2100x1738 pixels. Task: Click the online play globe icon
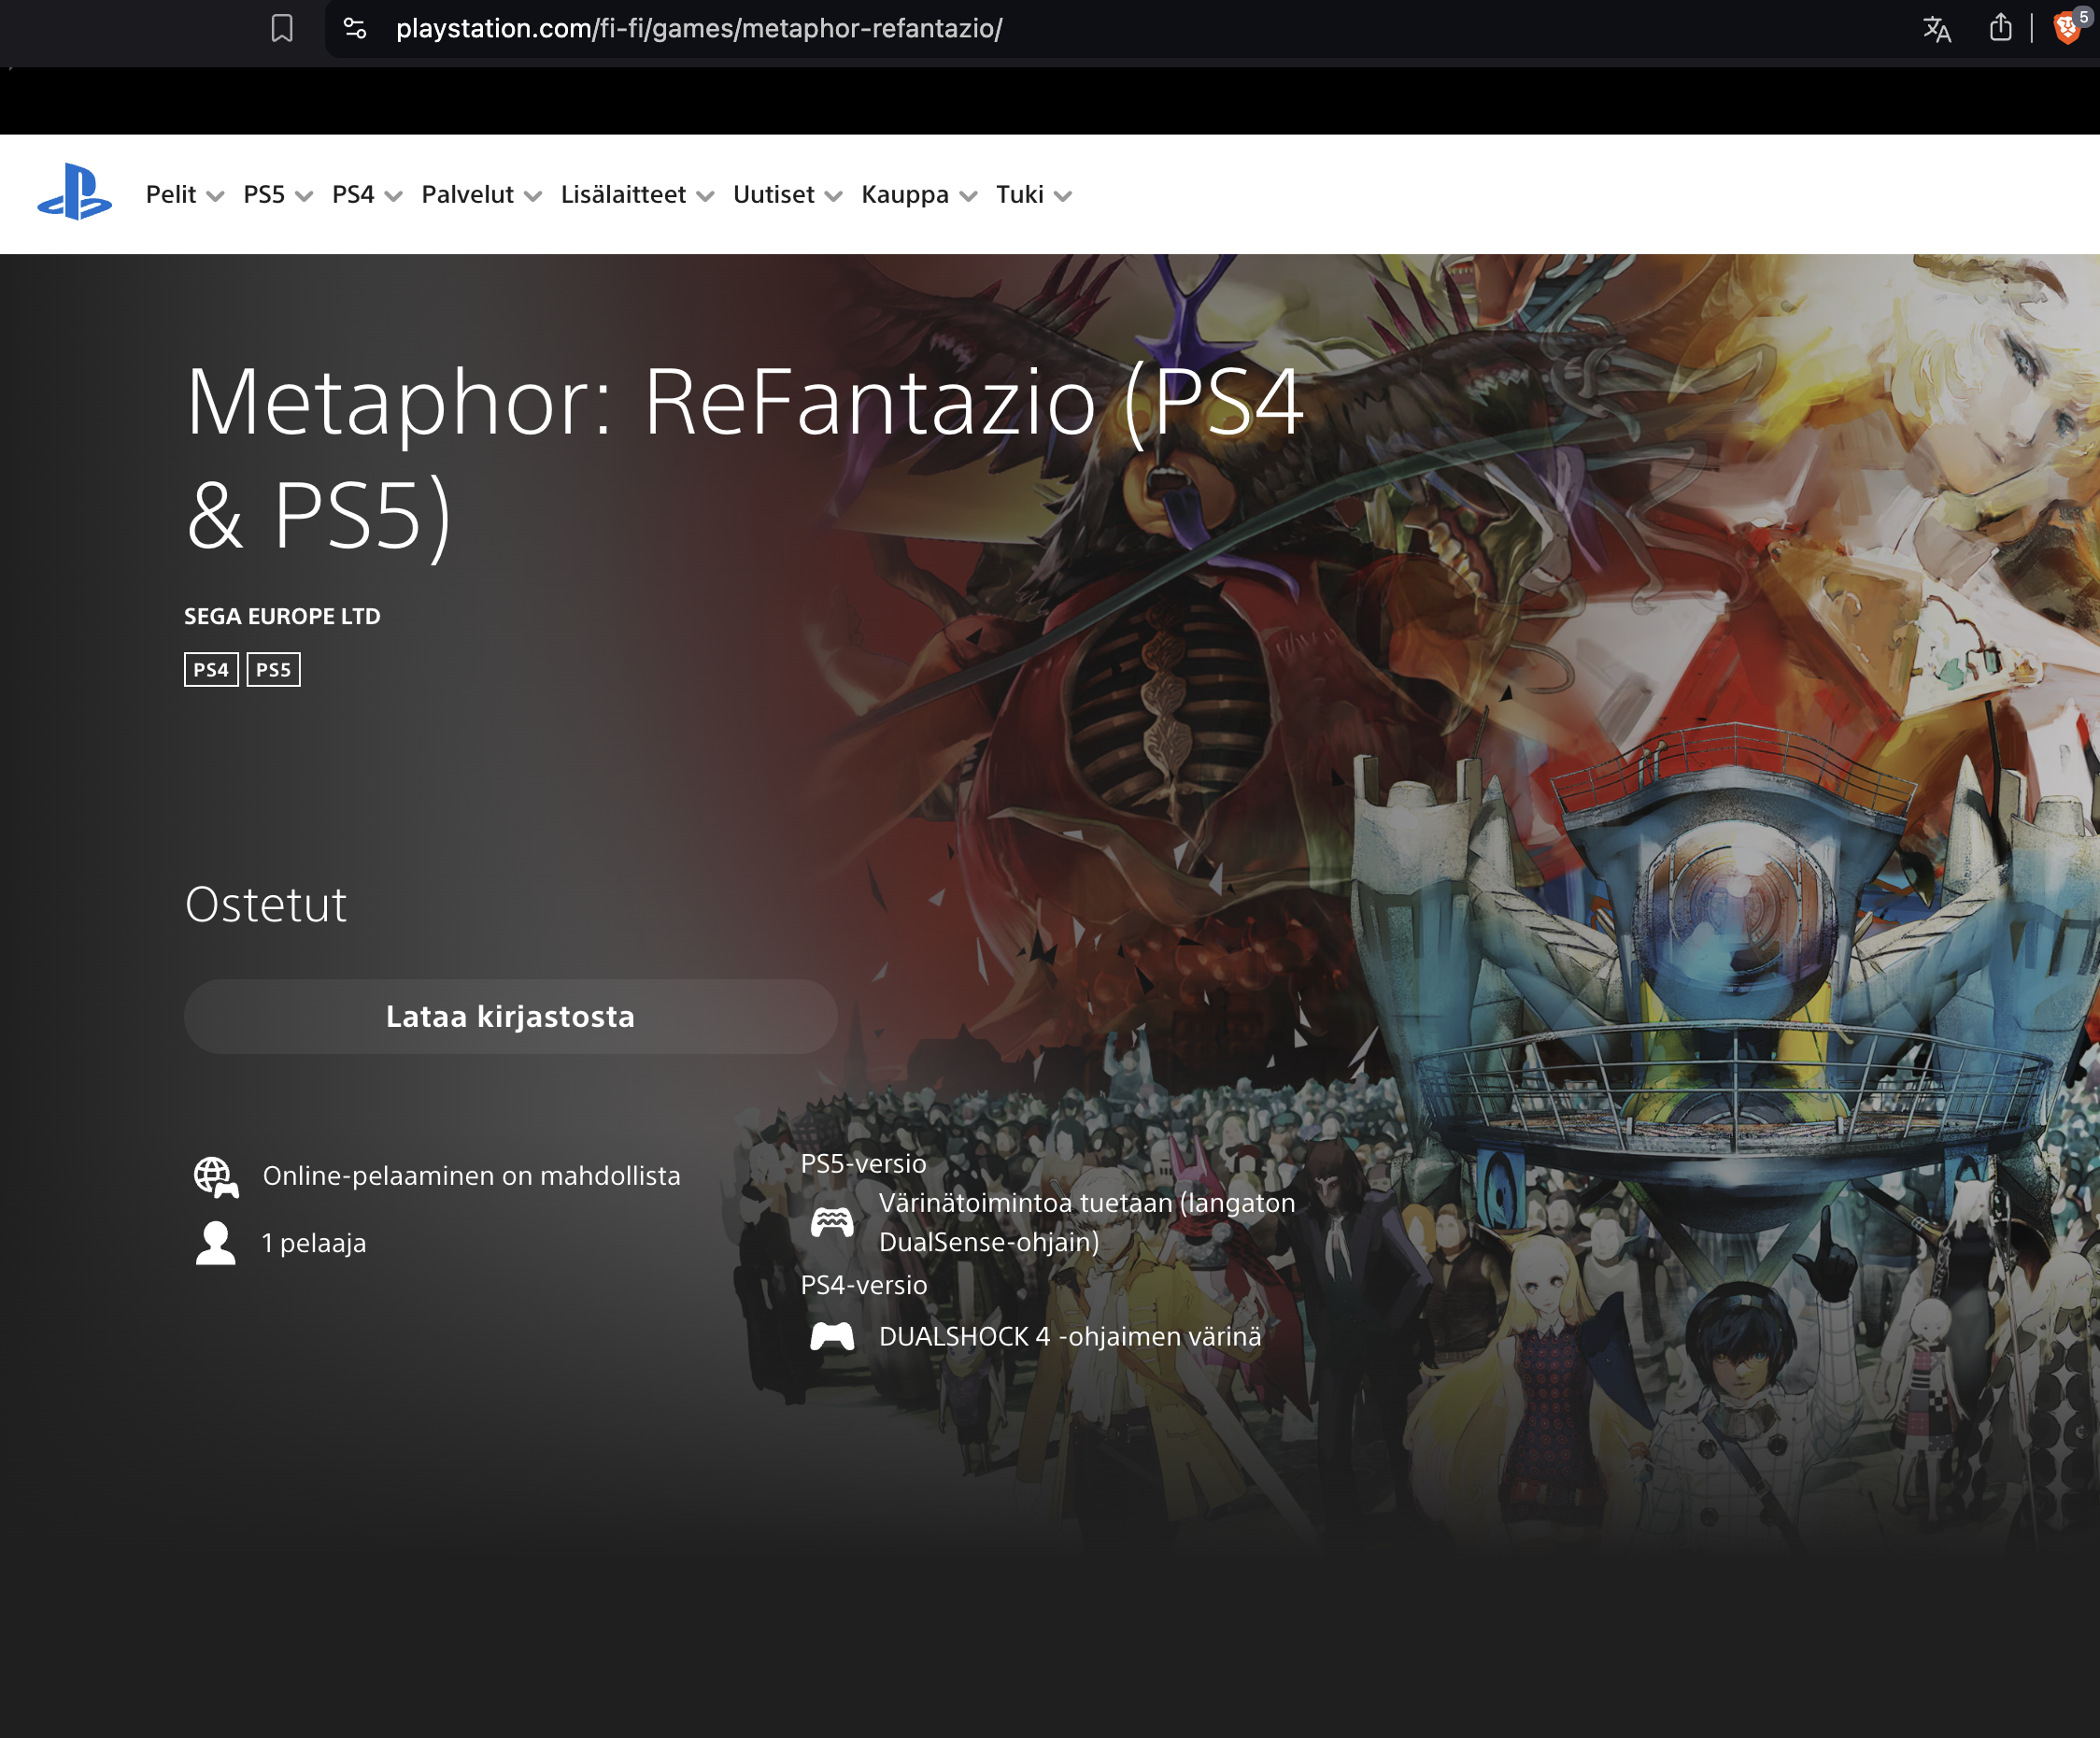pos(216,1177)
